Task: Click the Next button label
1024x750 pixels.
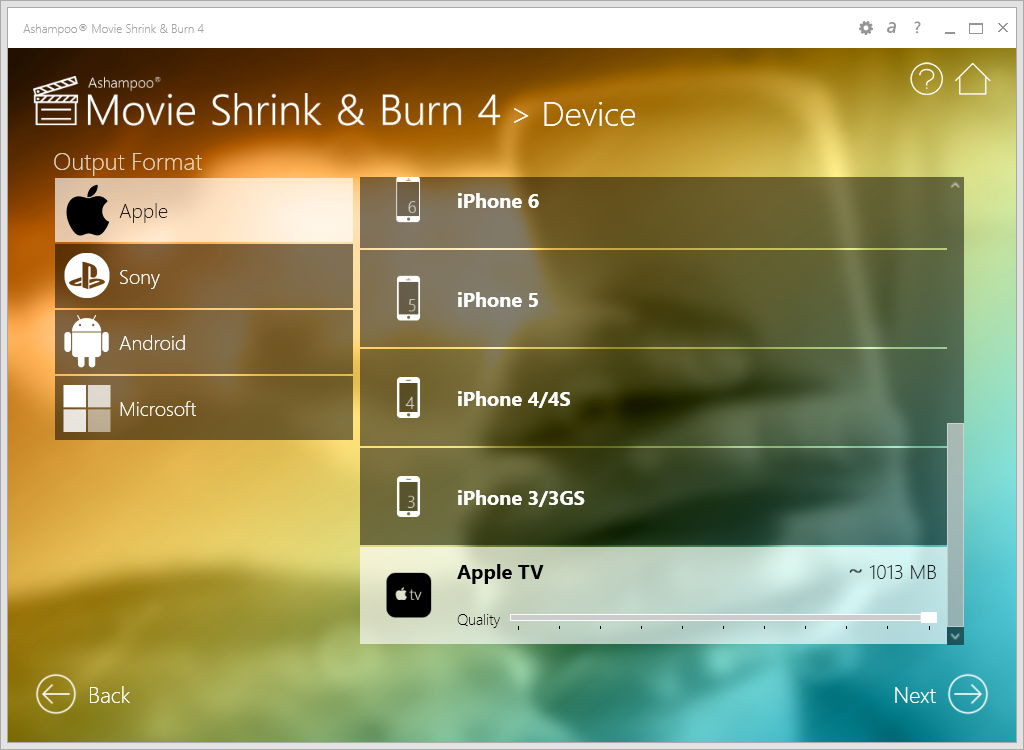Action: click(x=914, y=695)
